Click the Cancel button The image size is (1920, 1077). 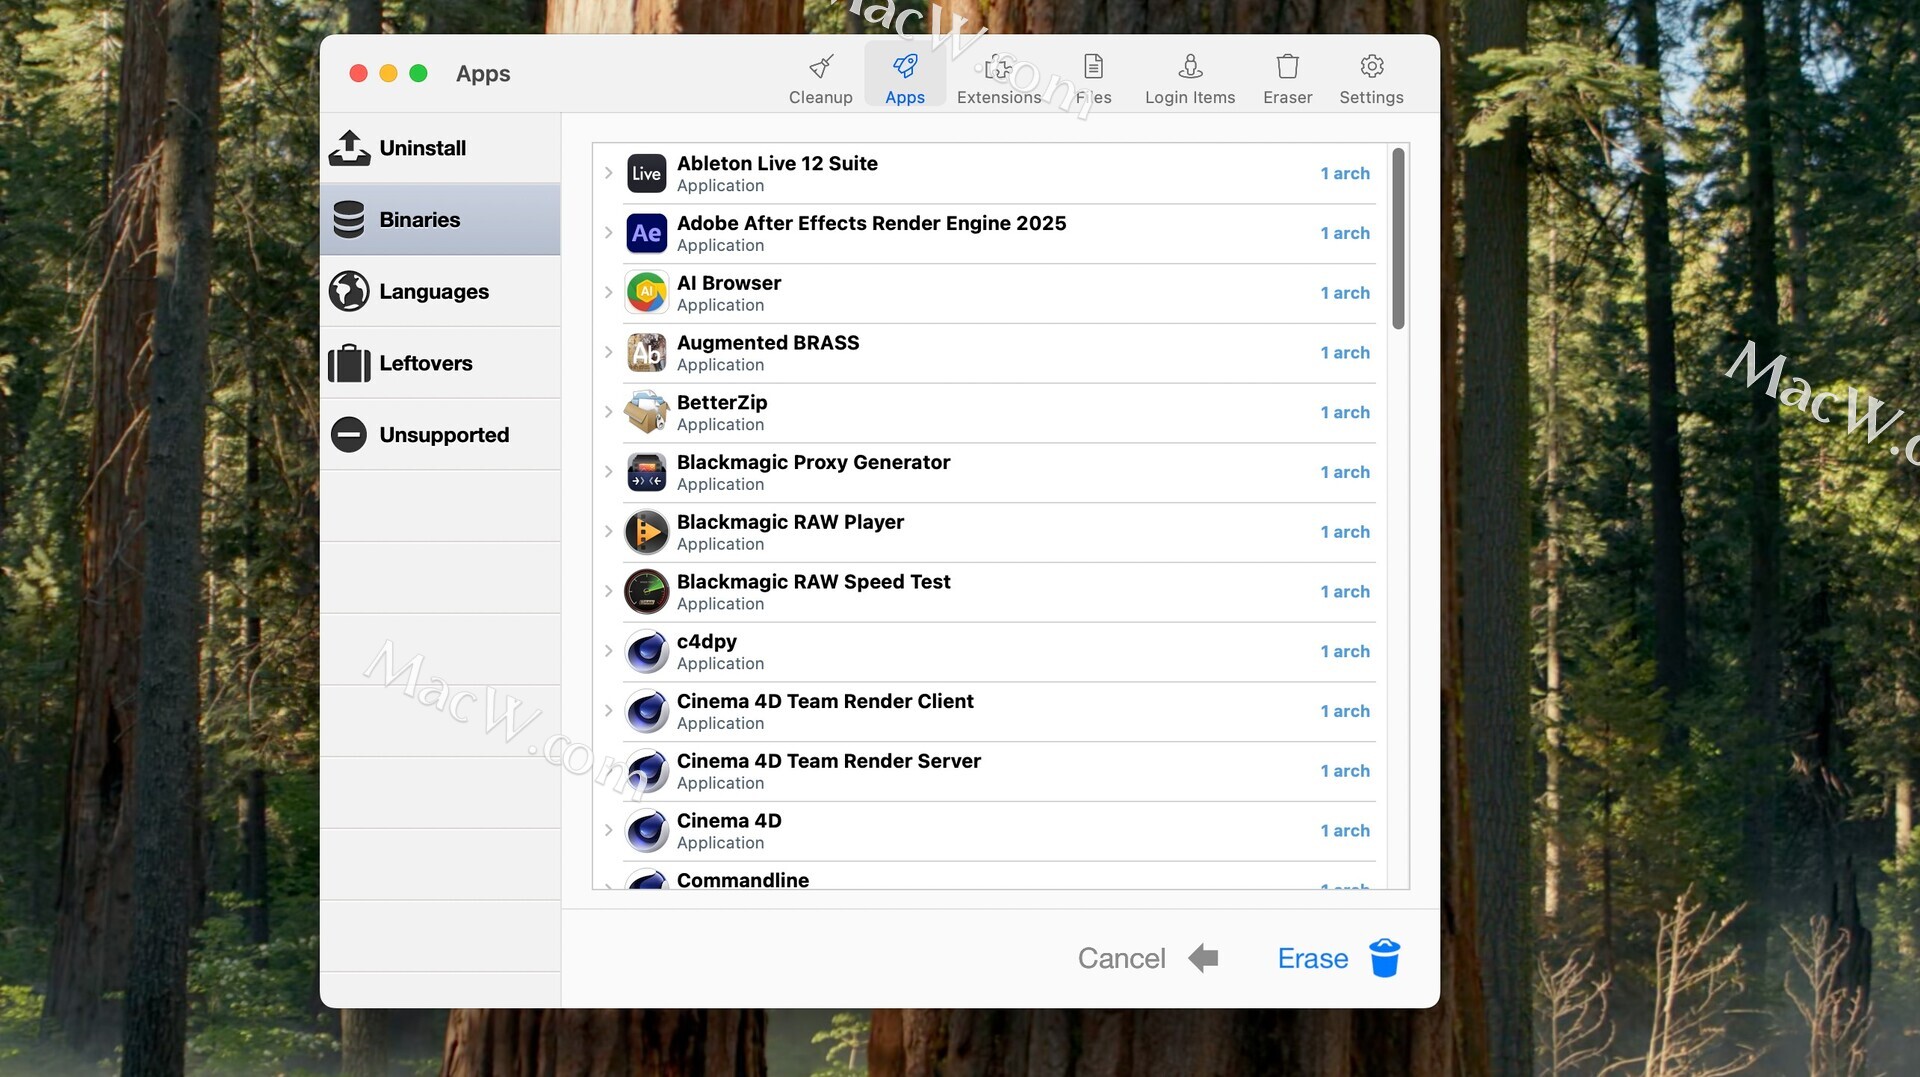tap(1147, 958)
